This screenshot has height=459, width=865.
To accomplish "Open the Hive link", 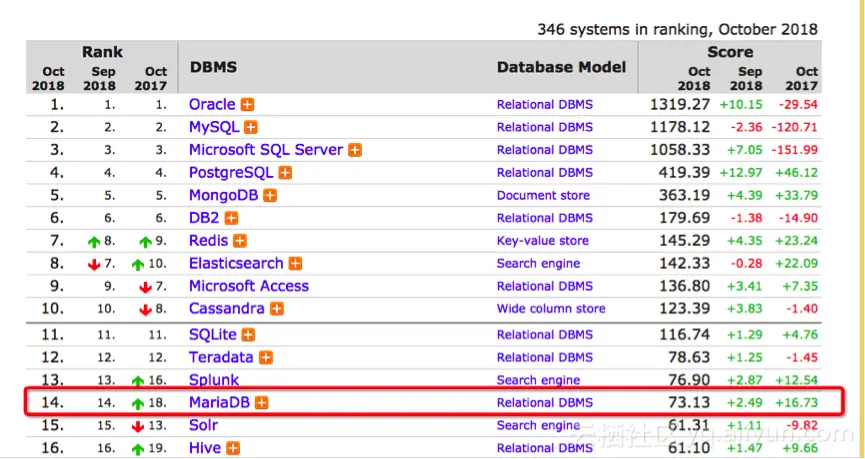I will pos(205,448).
